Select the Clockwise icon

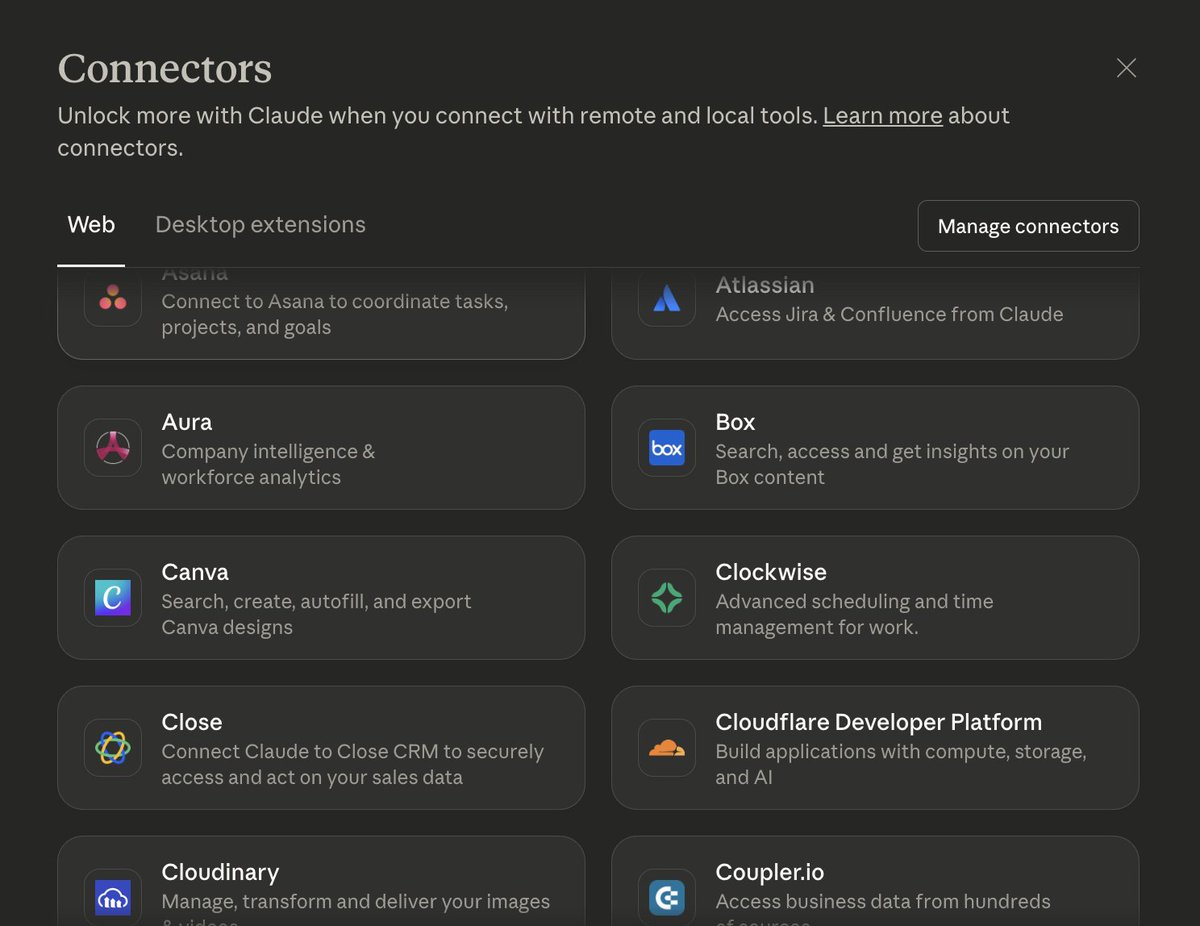tap(667, 598)
